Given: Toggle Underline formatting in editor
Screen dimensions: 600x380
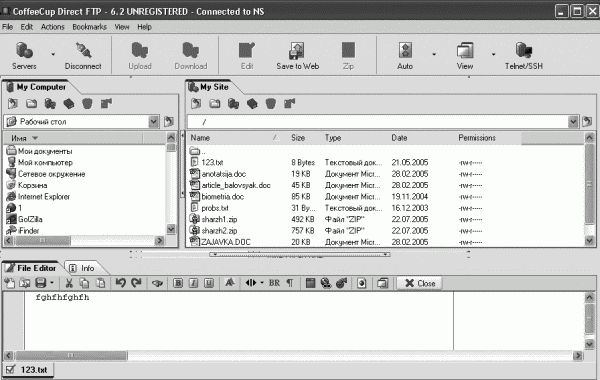Looking at the screenshot, I should point(209,283).
